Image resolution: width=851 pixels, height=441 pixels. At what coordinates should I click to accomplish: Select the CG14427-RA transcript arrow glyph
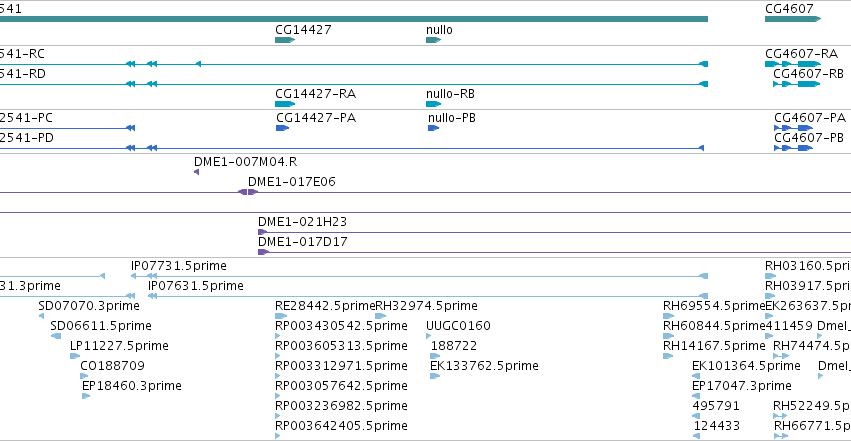coord(285,104)
